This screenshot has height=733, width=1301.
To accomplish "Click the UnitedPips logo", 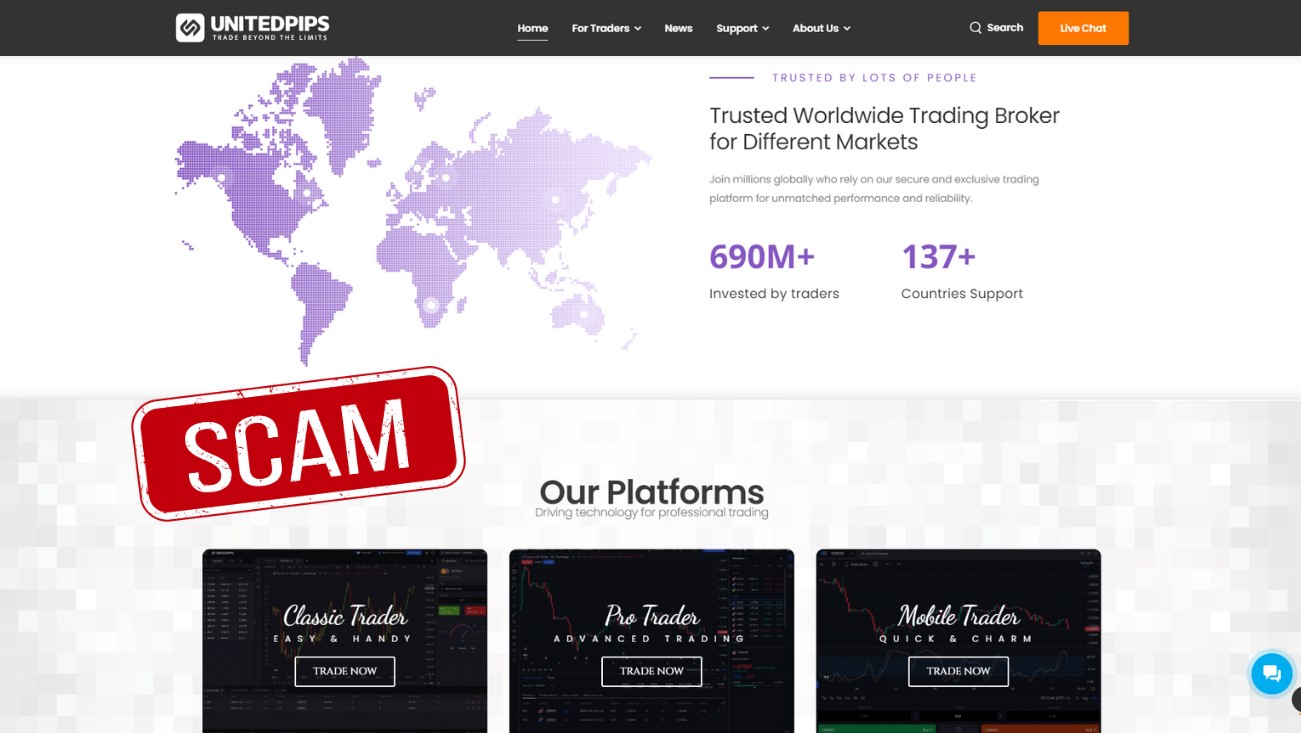I will 253,27.
